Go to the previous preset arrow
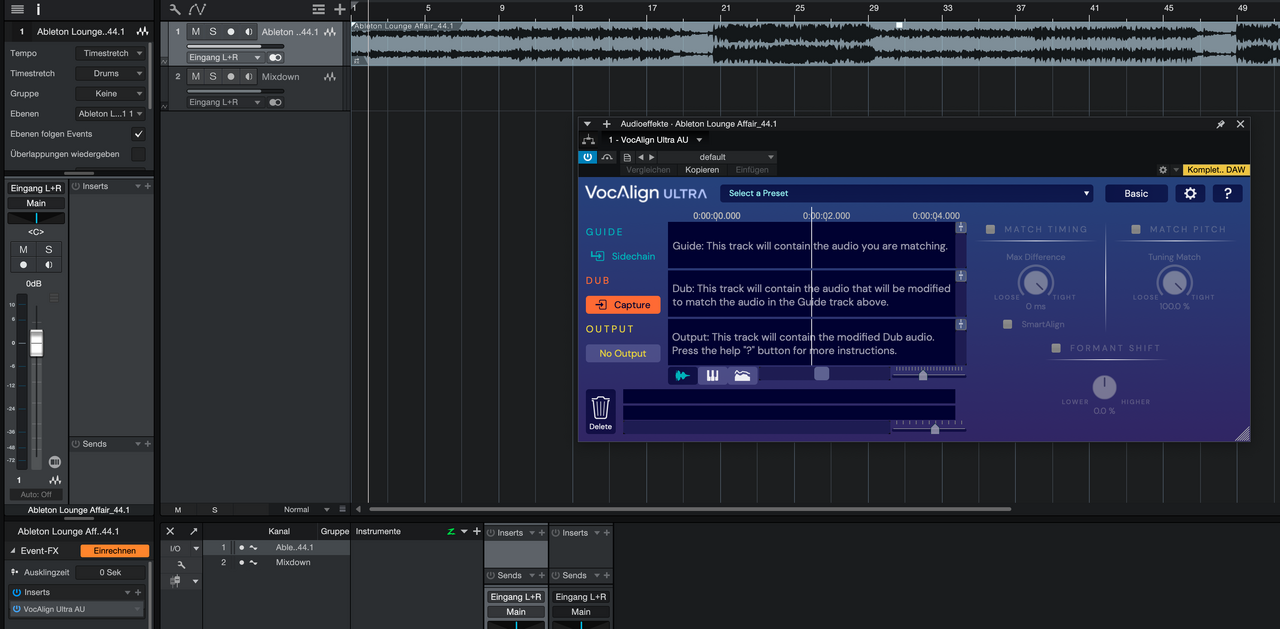 tap(641, 157)
